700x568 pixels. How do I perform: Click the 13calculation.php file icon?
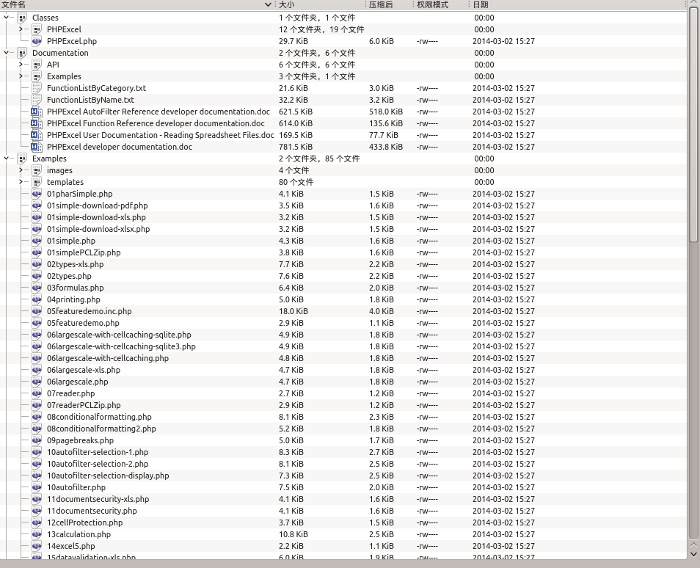click(37, 534)
